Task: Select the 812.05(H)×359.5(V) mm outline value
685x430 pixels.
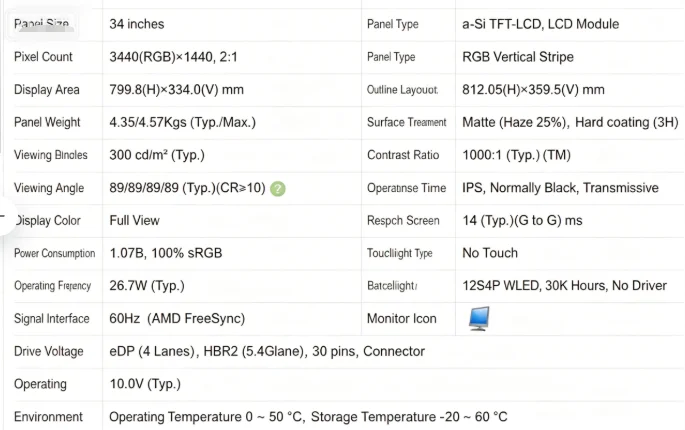Action: pyautogui.click(x=533, y=90)
